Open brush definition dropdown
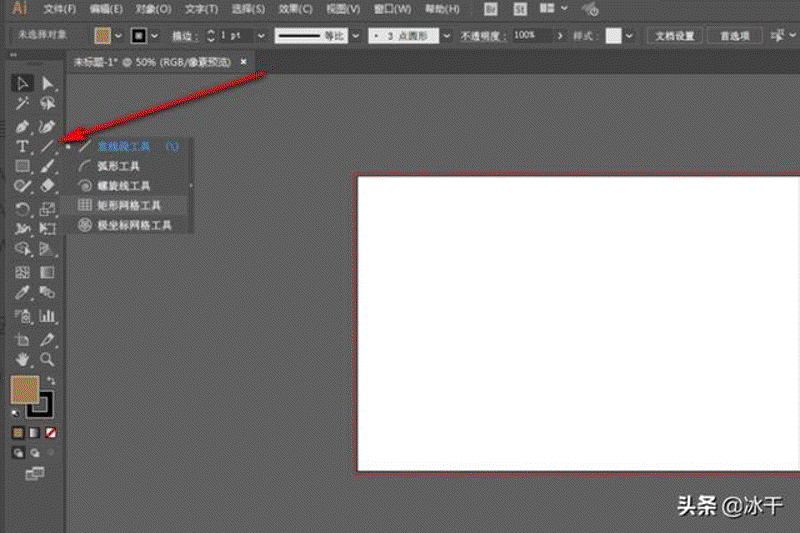 (446, 36)
